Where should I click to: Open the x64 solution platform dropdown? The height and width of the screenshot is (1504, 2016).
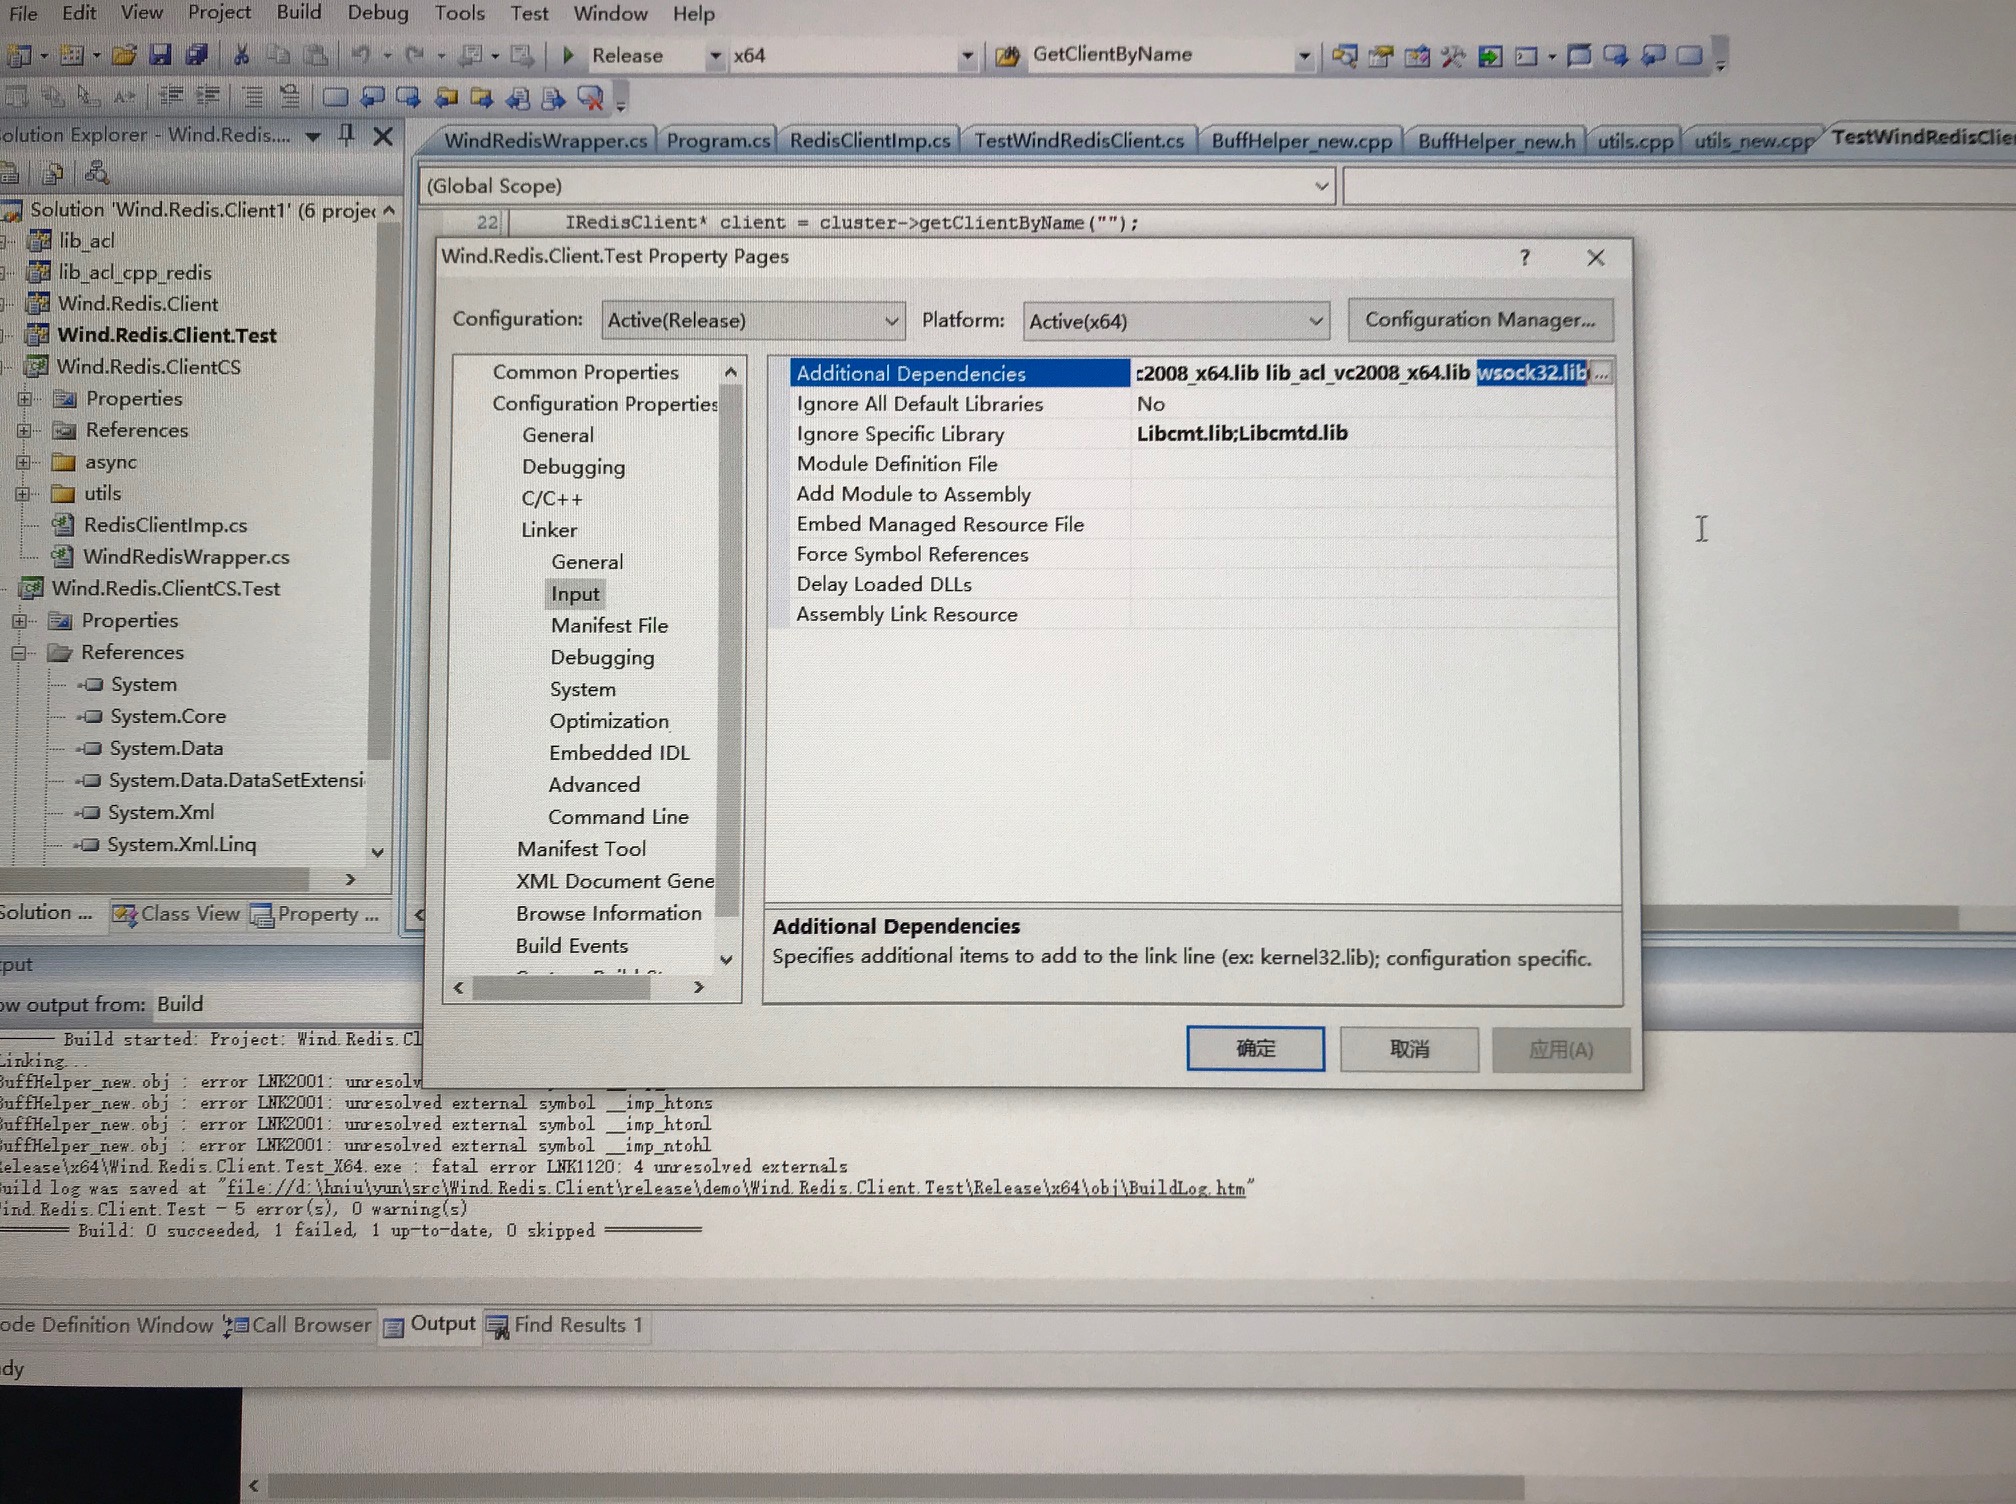coord(967,56)
